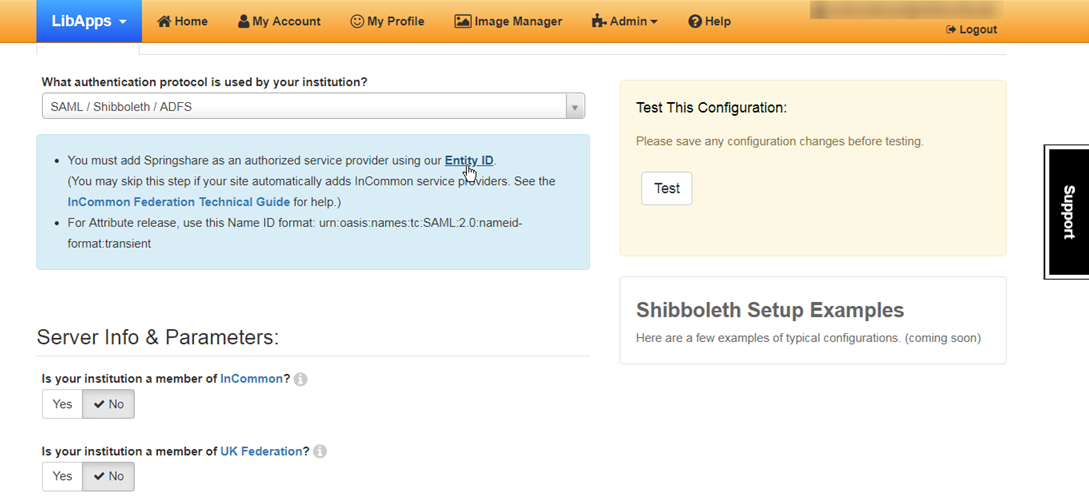Click the info icon next to UK Federation question
Viewport: 1089px width, 502px height.
(319, 452)
